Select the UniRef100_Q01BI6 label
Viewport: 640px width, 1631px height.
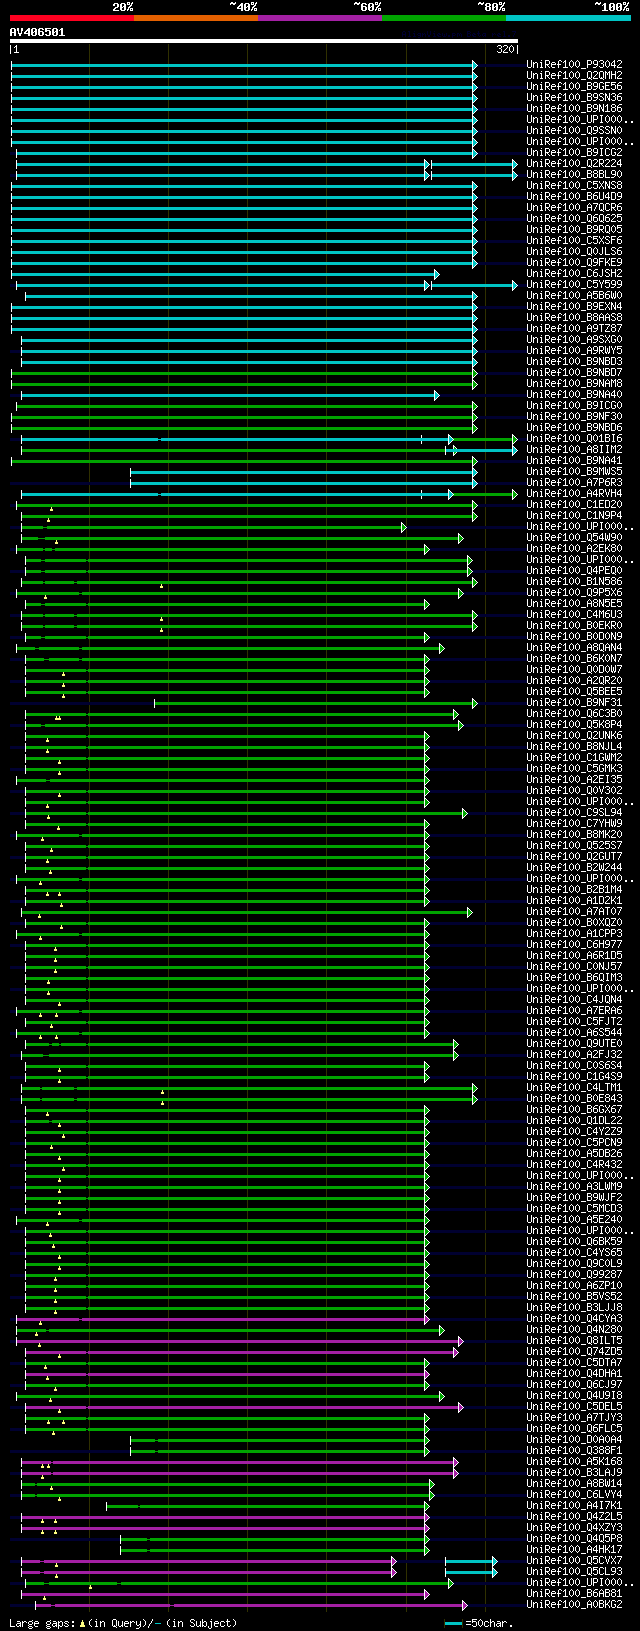(574, 439)
